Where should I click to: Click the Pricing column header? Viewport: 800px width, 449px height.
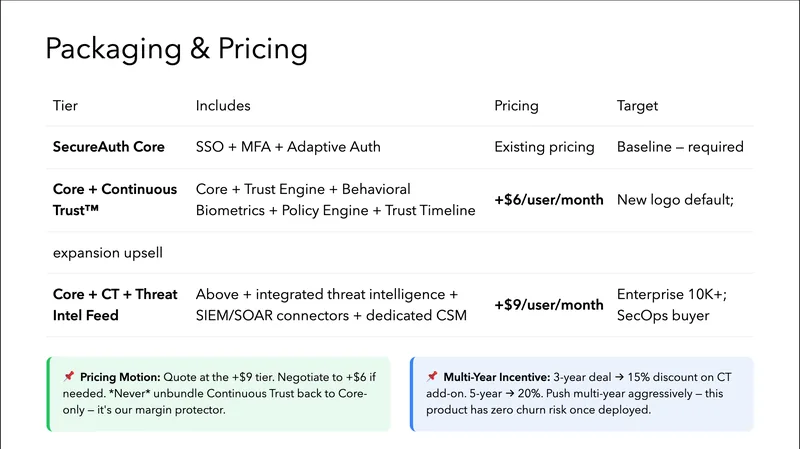(516, 105)
